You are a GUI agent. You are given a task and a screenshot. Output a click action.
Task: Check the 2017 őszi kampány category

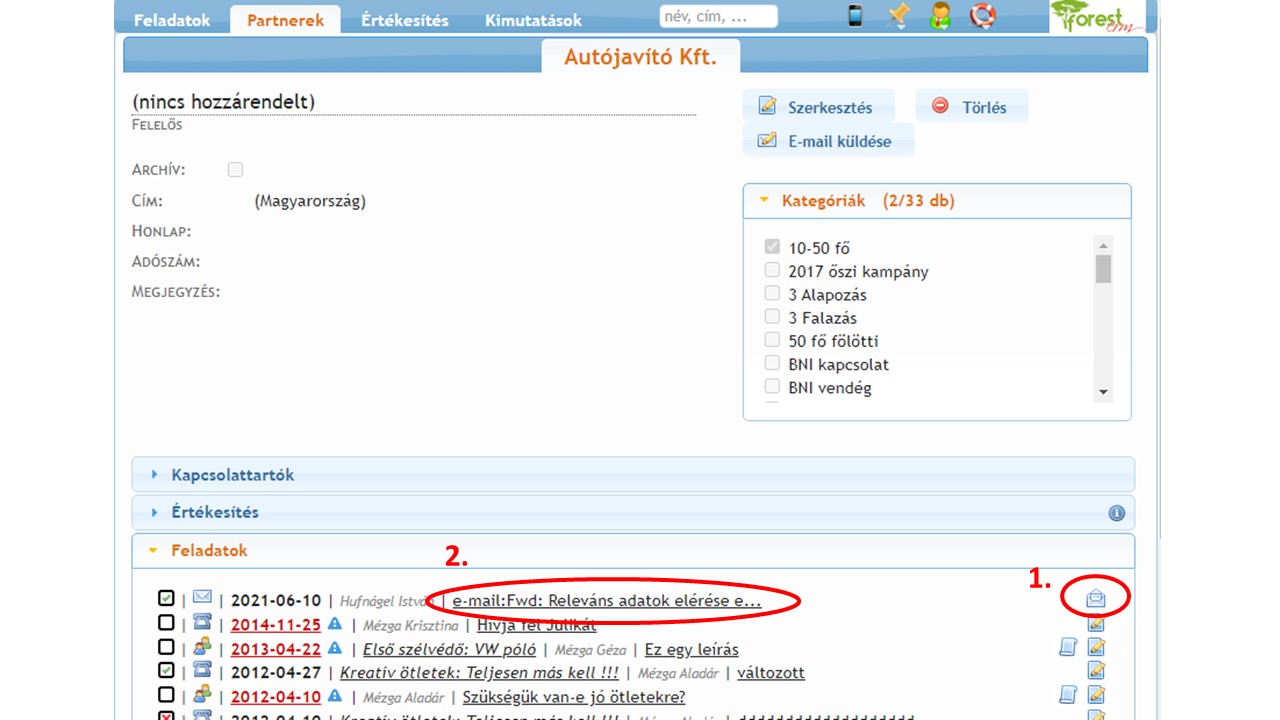pos(772,271)
